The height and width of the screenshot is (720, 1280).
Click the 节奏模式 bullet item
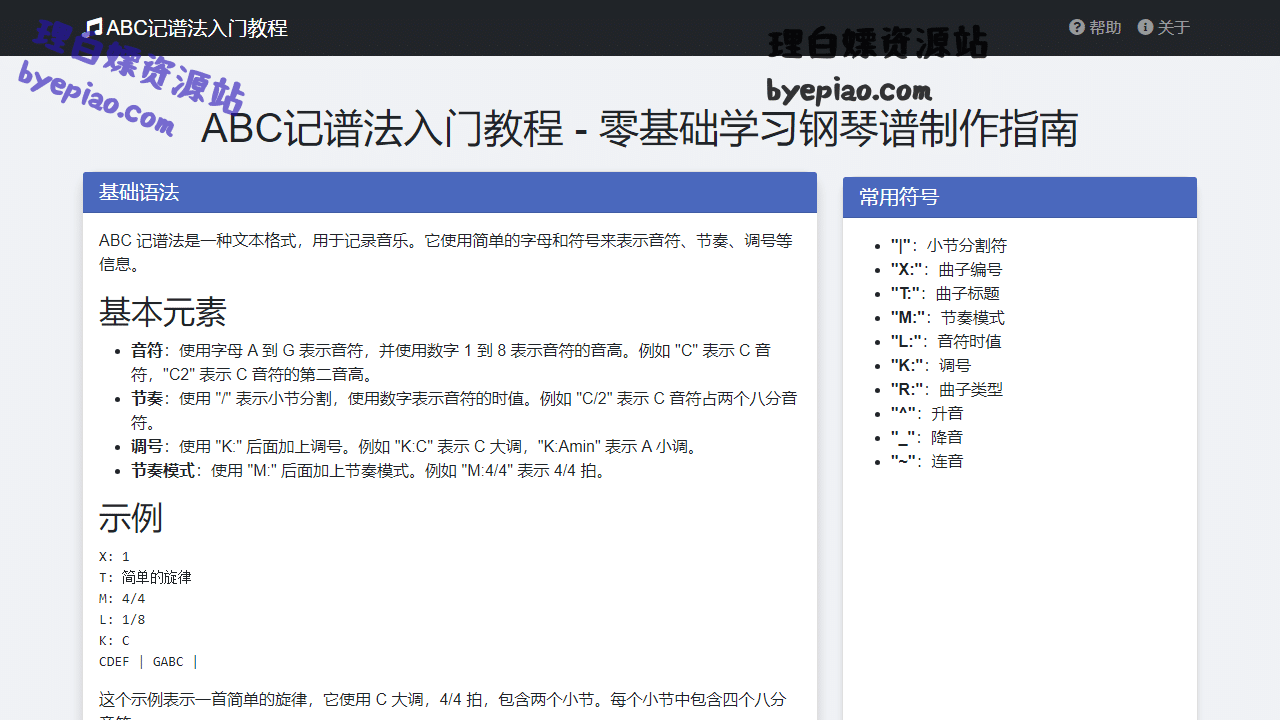pyautogui.click(x=370, y=470)
